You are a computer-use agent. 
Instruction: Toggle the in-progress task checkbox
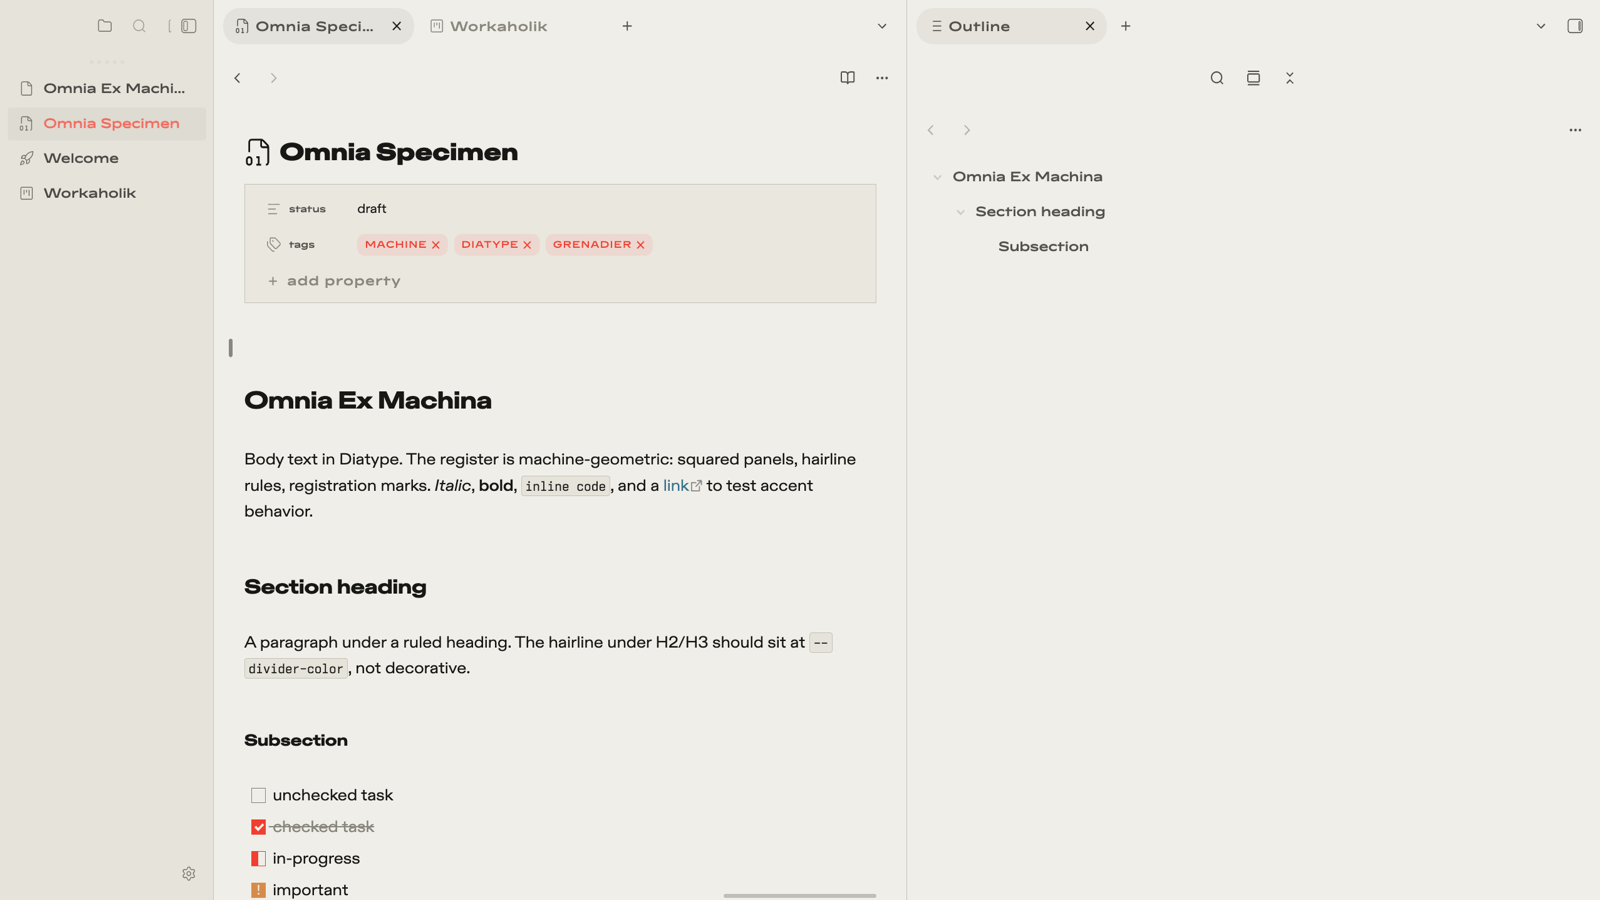point(258,858)
